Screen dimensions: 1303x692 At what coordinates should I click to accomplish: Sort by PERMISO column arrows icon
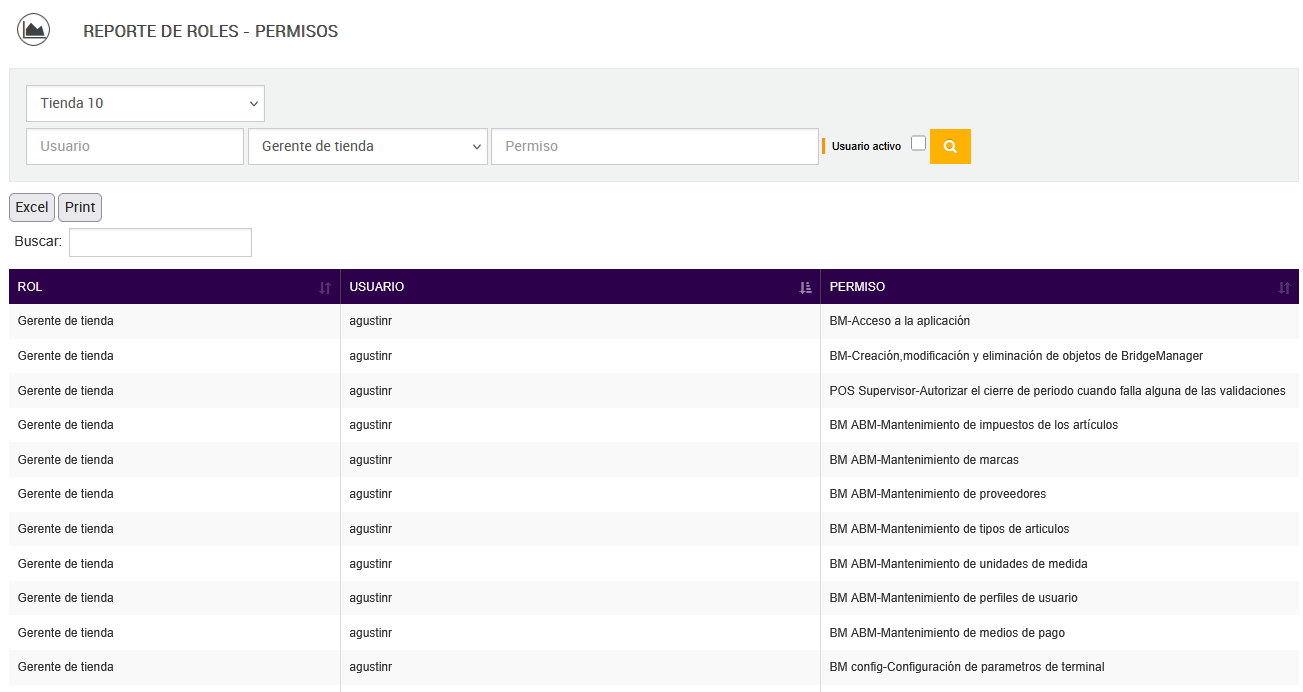pyautogui.click(x=1285, y=288)
